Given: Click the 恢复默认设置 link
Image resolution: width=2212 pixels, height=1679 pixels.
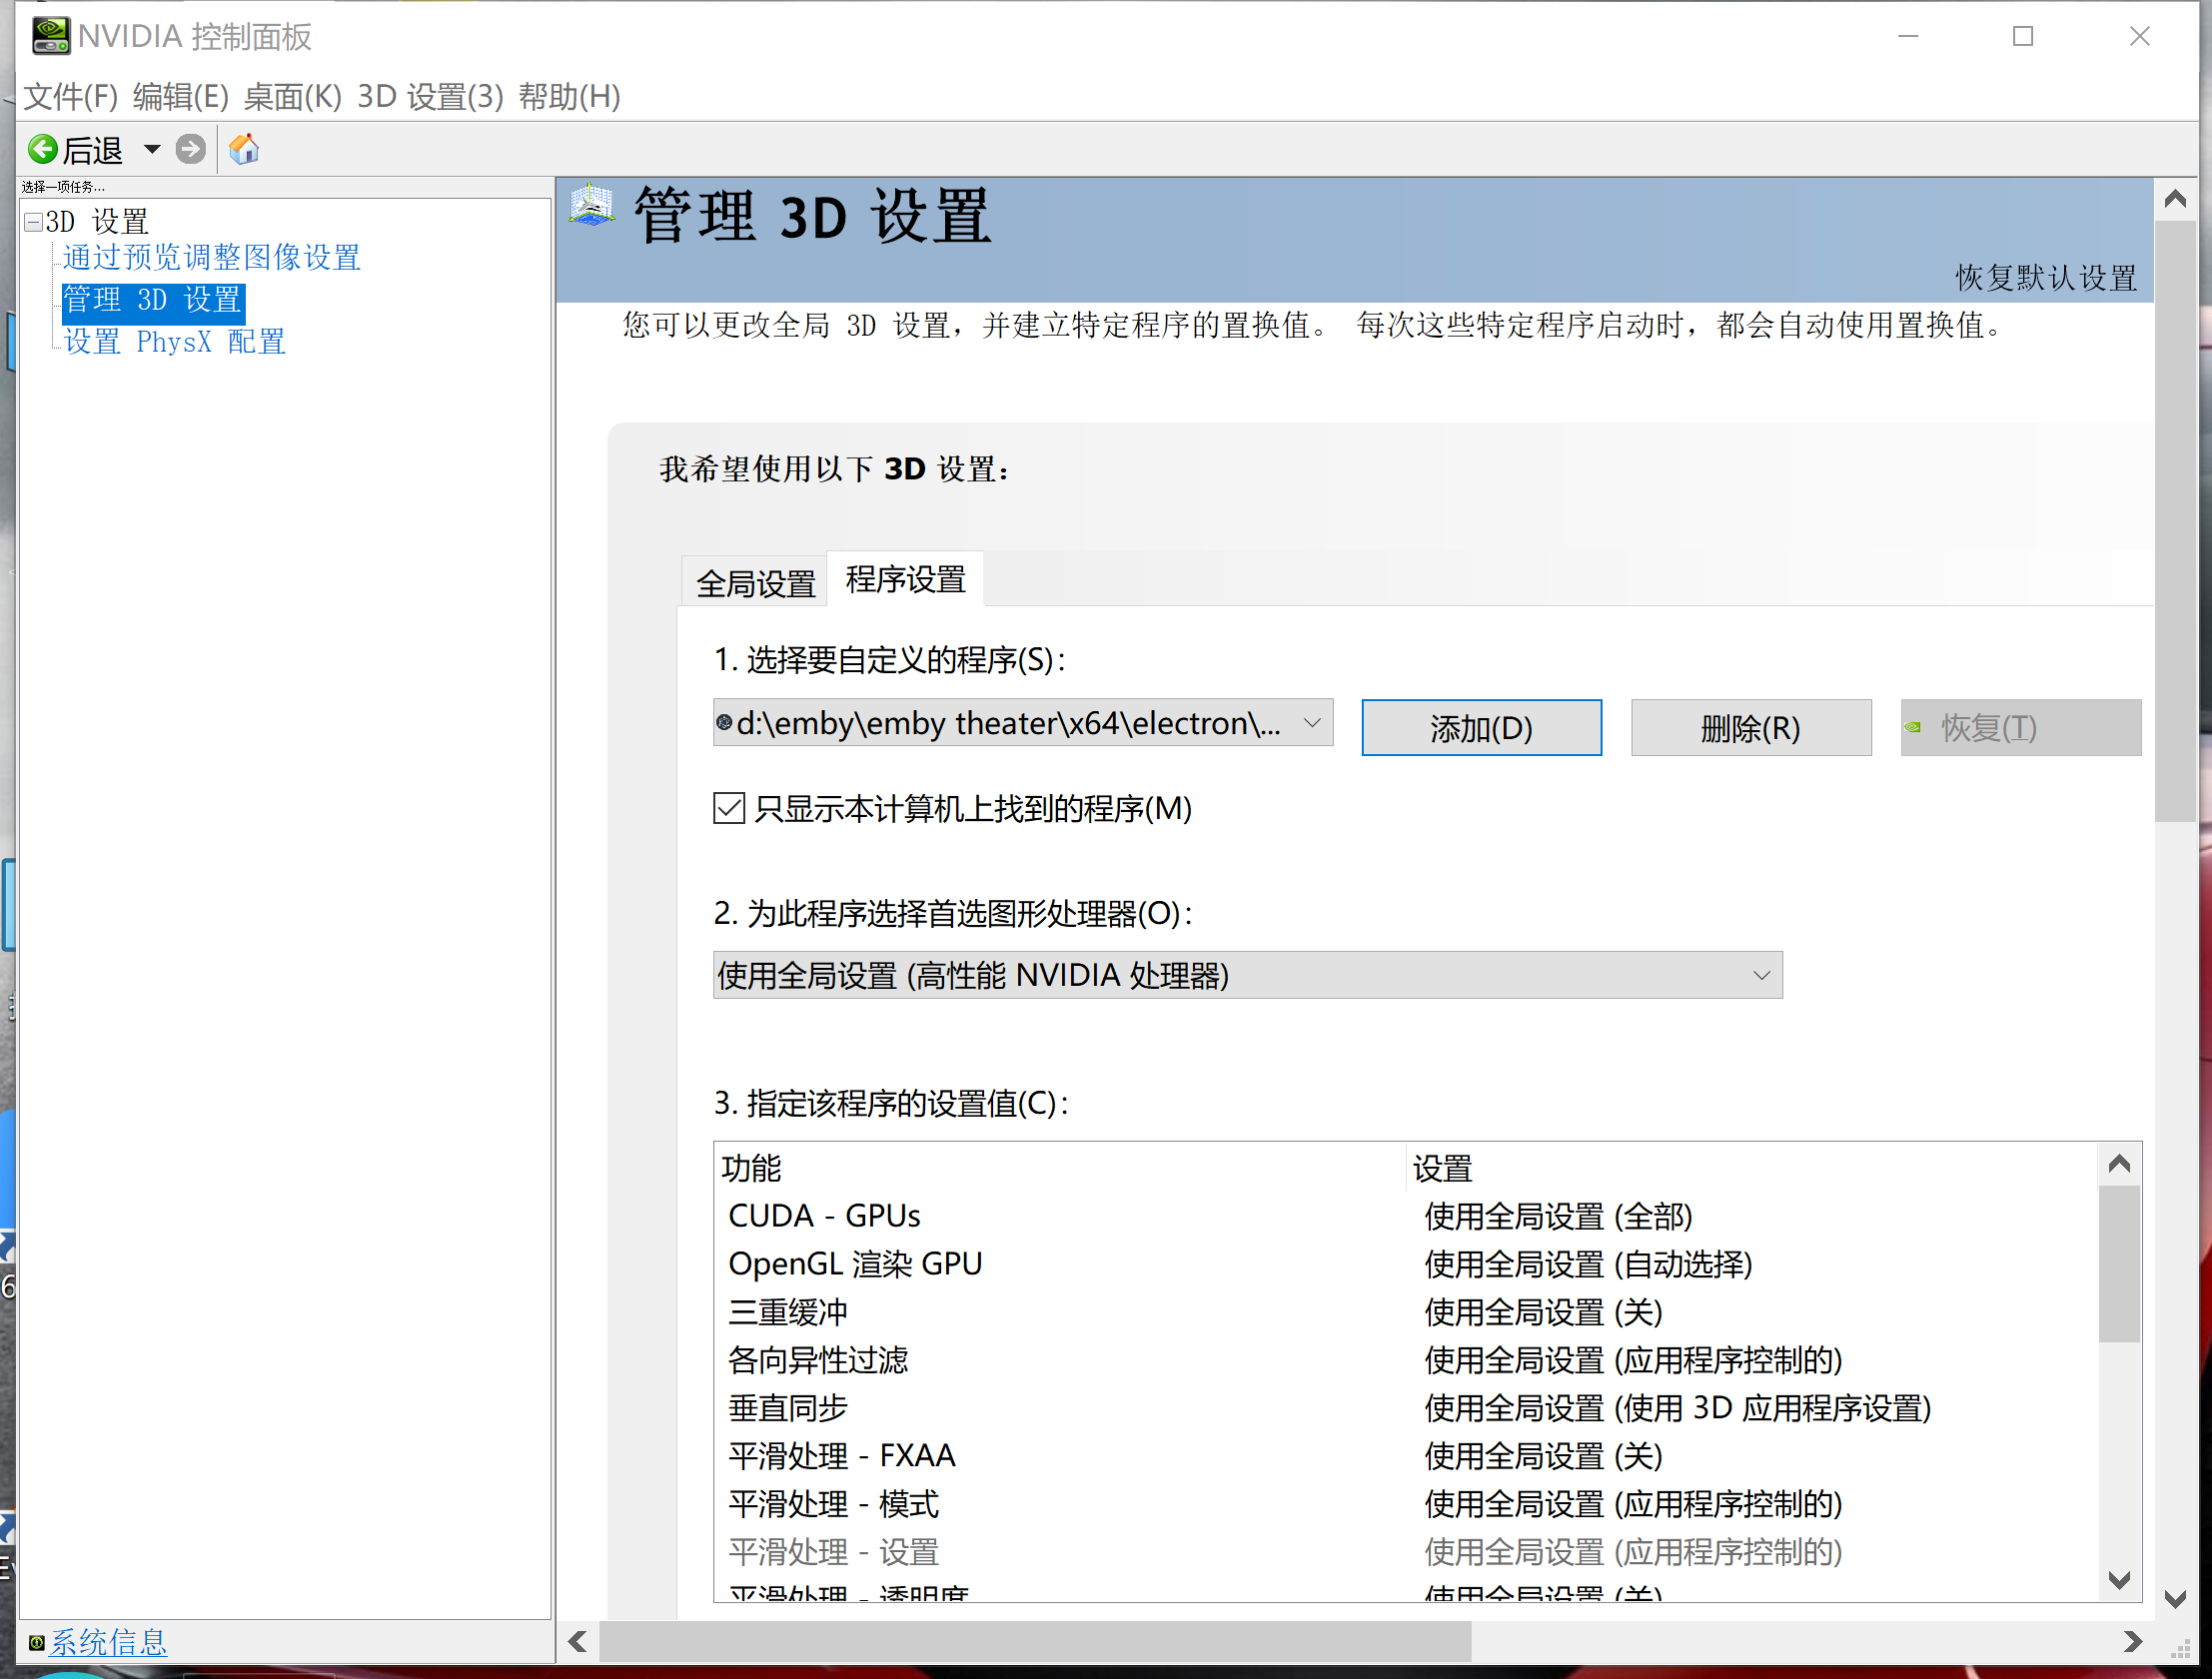Looking at the screenshot, I should (x=2046, y=278).
